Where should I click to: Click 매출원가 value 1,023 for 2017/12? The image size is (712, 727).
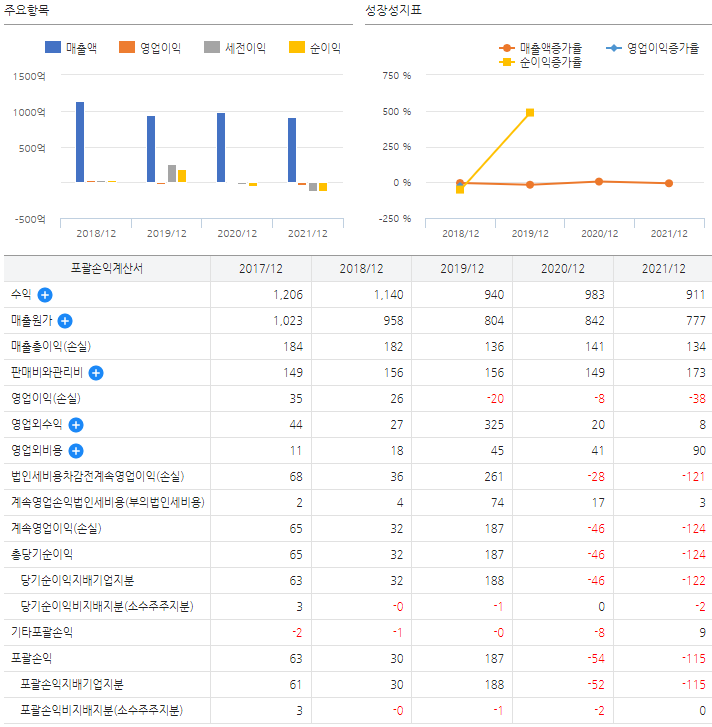click(288, 321)
